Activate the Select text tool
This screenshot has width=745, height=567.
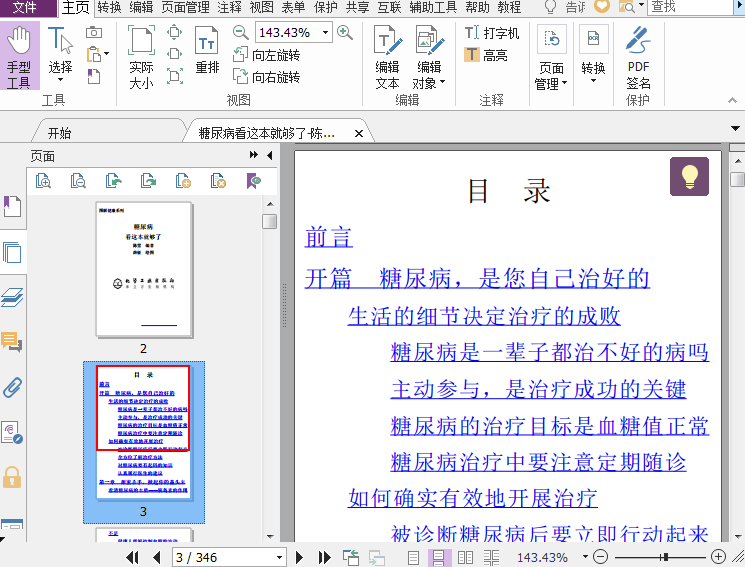60,53
